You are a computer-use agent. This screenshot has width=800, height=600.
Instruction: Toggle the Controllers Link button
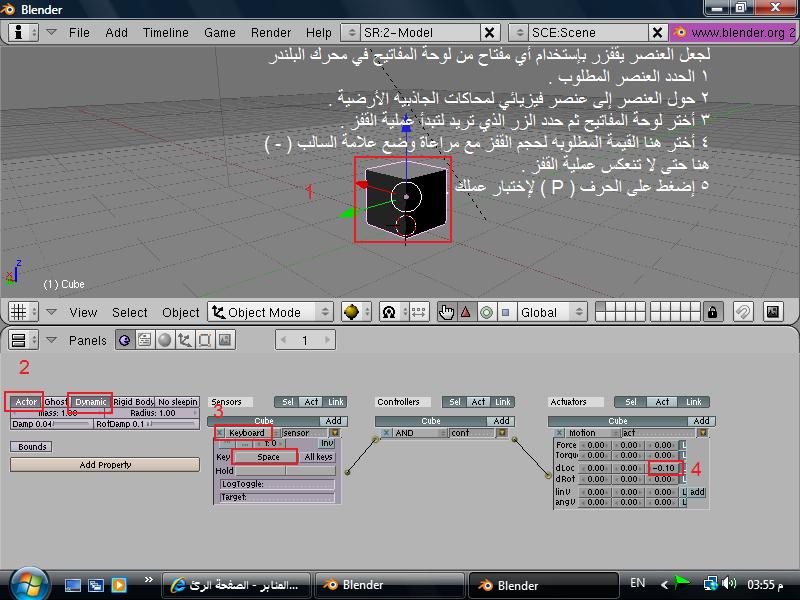[x=503, y=402]
